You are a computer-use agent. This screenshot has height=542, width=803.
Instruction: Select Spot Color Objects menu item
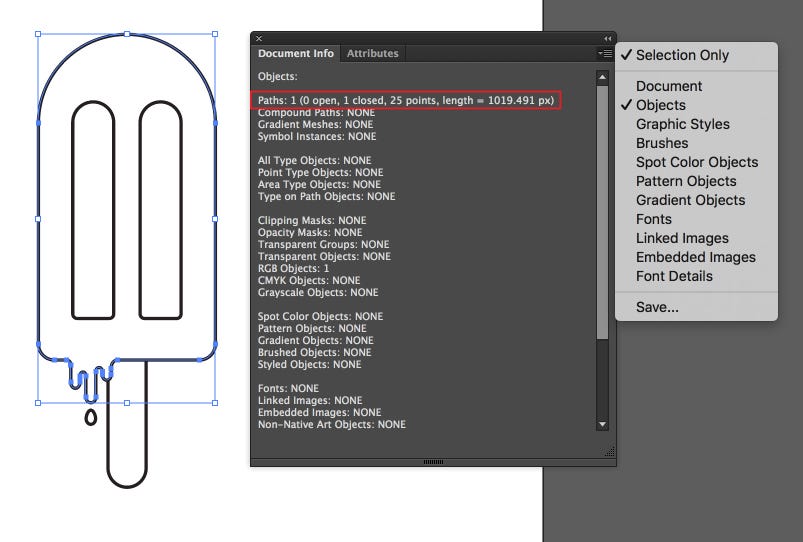point(696,162)
